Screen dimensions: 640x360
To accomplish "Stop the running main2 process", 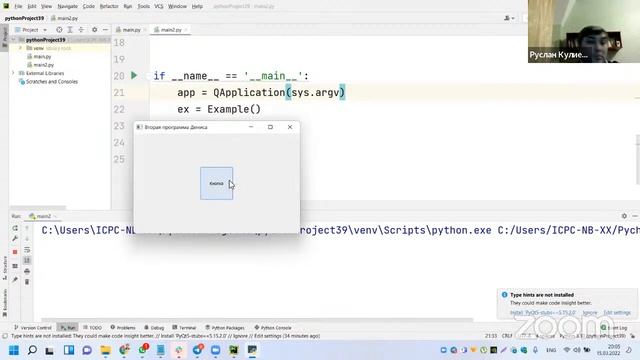I will pyautogui.click(x=15, y=252).
